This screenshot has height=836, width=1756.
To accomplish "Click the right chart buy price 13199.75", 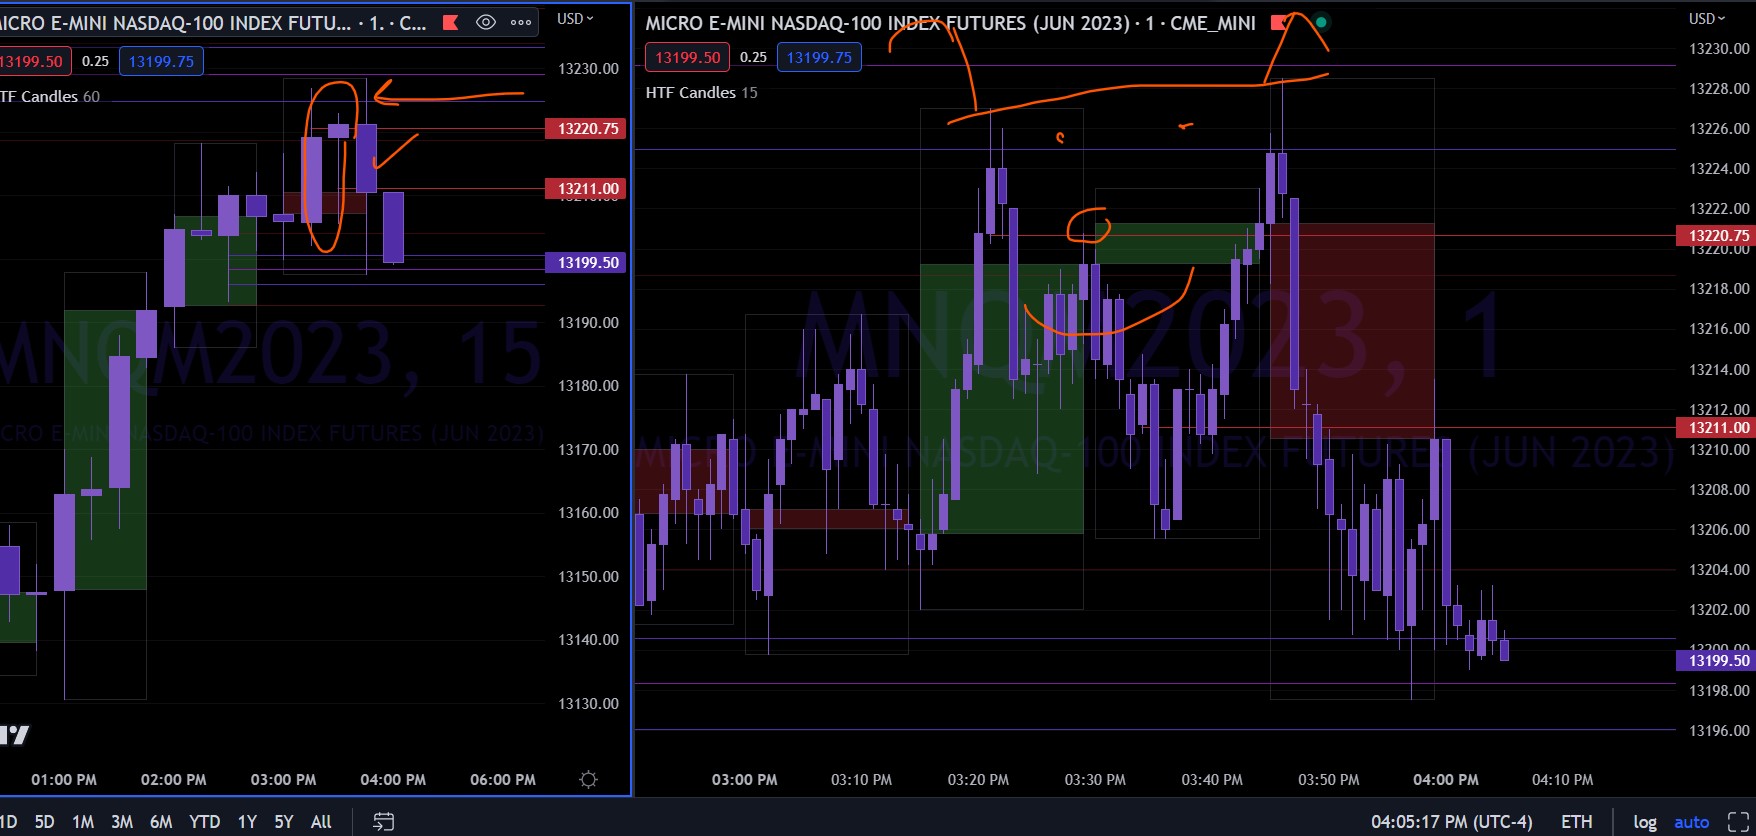I will click(x=819, y=57).
